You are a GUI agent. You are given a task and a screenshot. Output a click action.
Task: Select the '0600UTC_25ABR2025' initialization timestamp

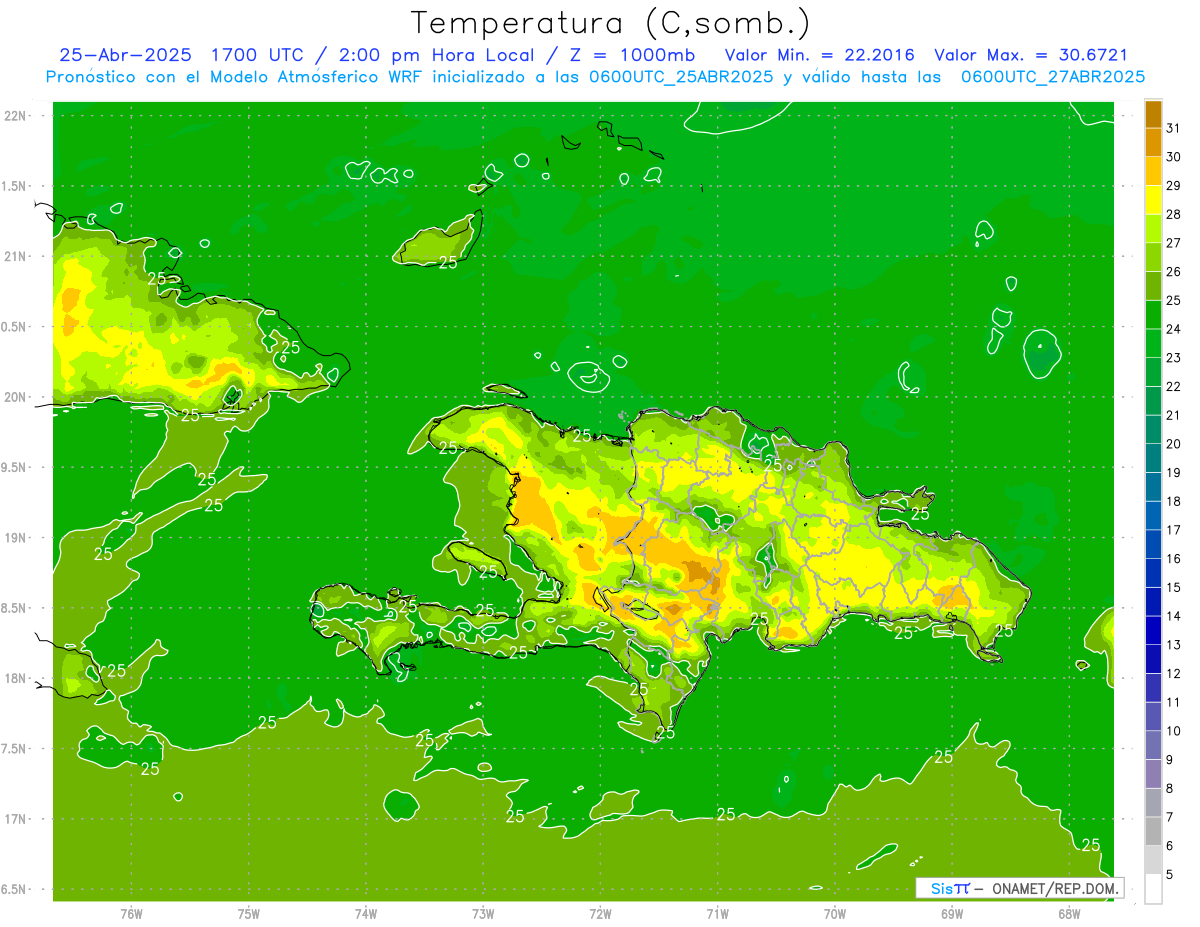tap(680, 76)
